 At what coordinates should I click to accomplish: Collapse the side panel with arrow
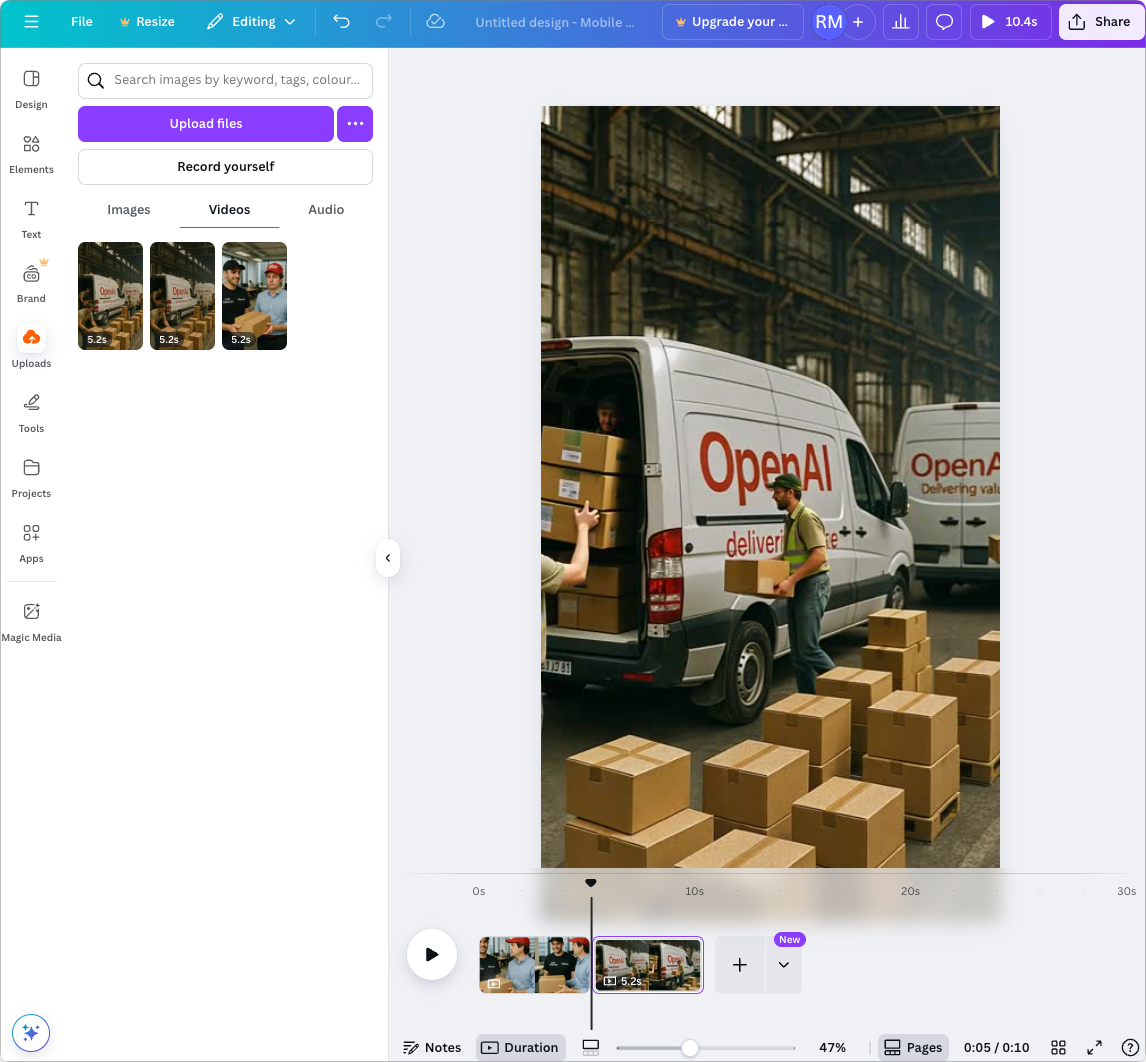(x=388, y=558)
